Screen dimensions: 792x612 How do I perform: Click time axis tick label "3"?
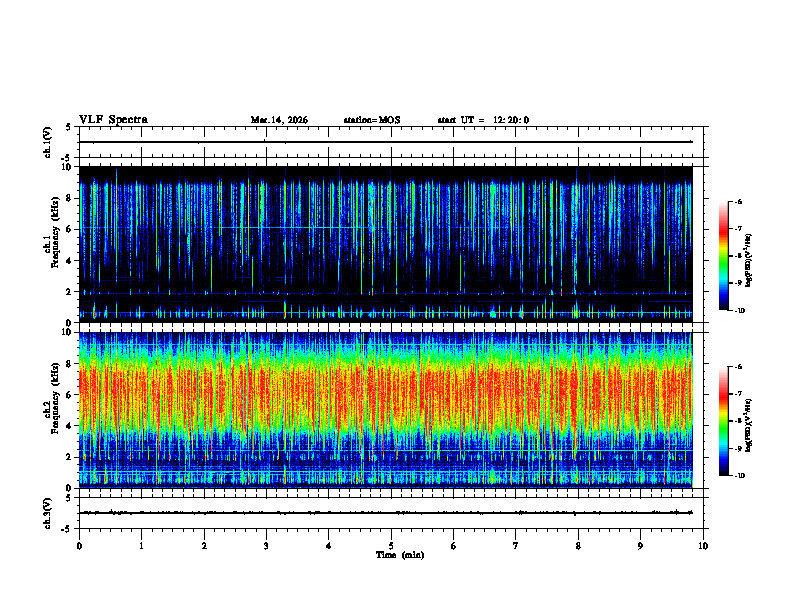pos(266,546)
